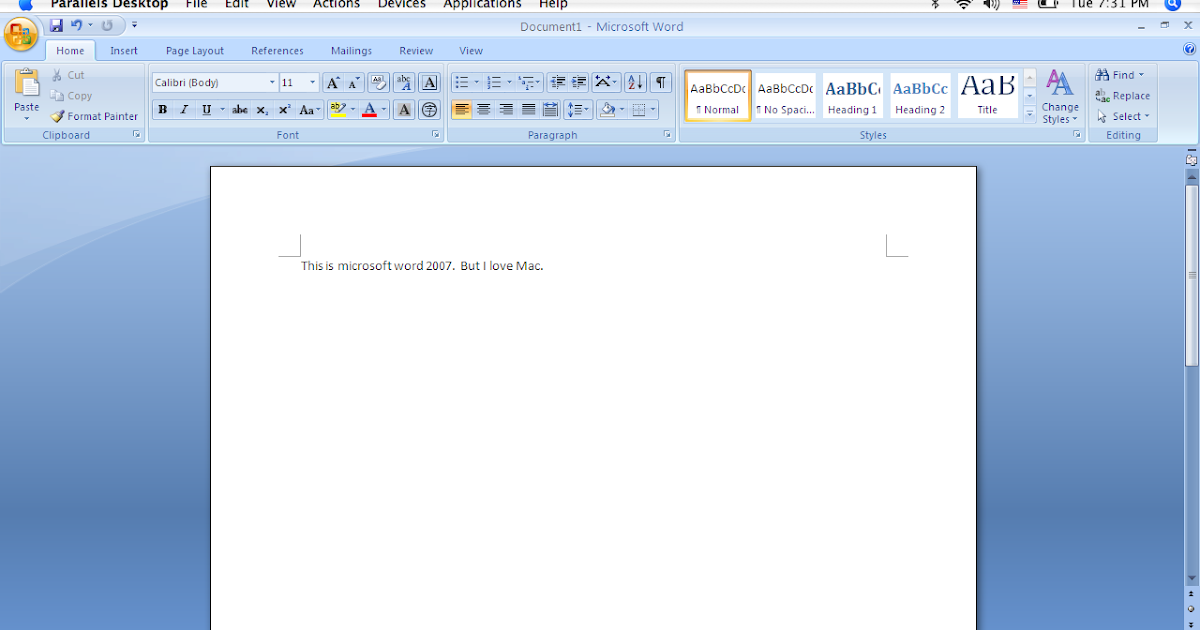Open the Font dialog launcher
Image resolution: width=1200 pixels, height=630 pixels.
436,134
